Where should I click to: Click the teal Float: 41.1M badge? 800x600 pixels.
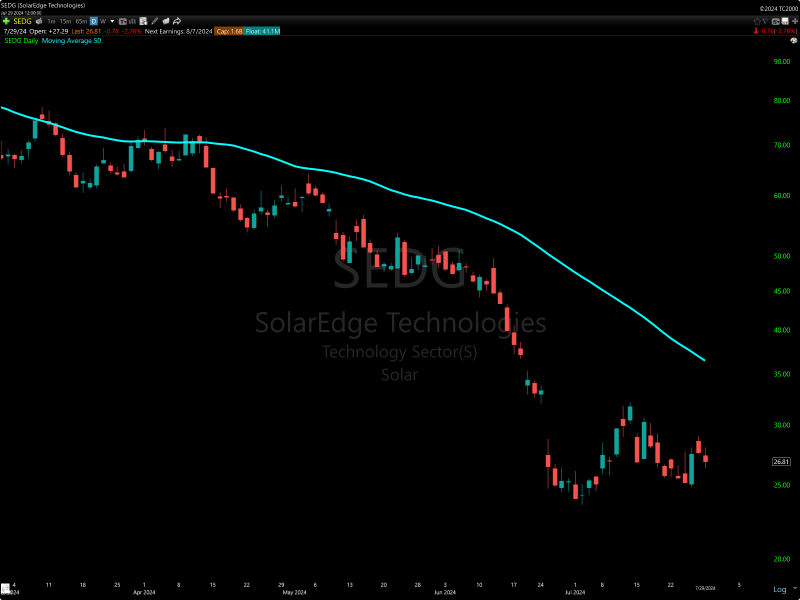click(x=262, y=31)
